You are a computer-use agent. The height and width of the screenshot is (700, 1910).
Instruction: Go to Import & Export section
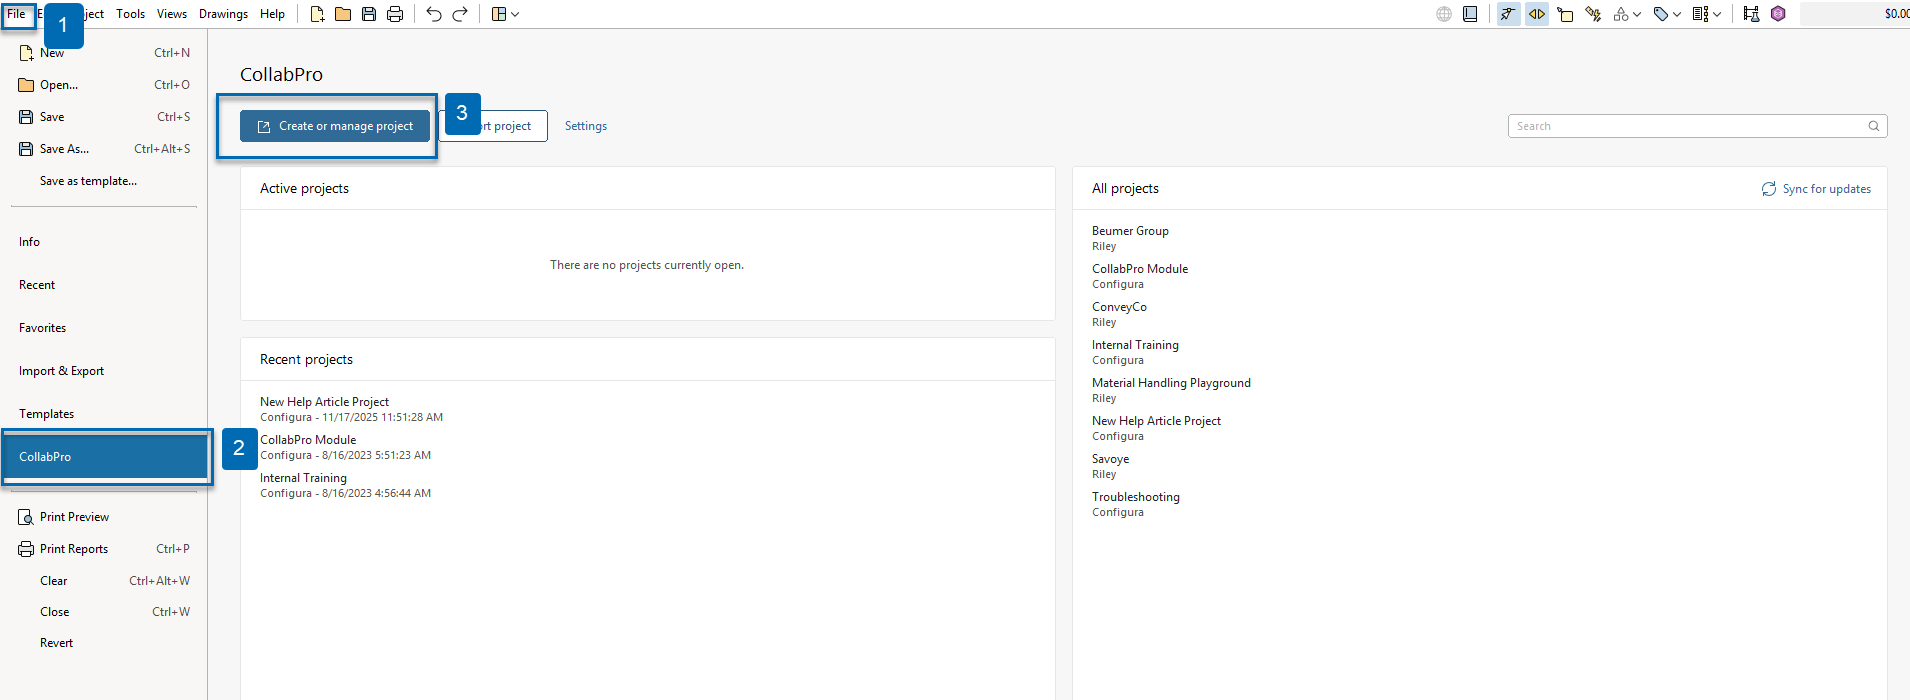tap(61, 371)
